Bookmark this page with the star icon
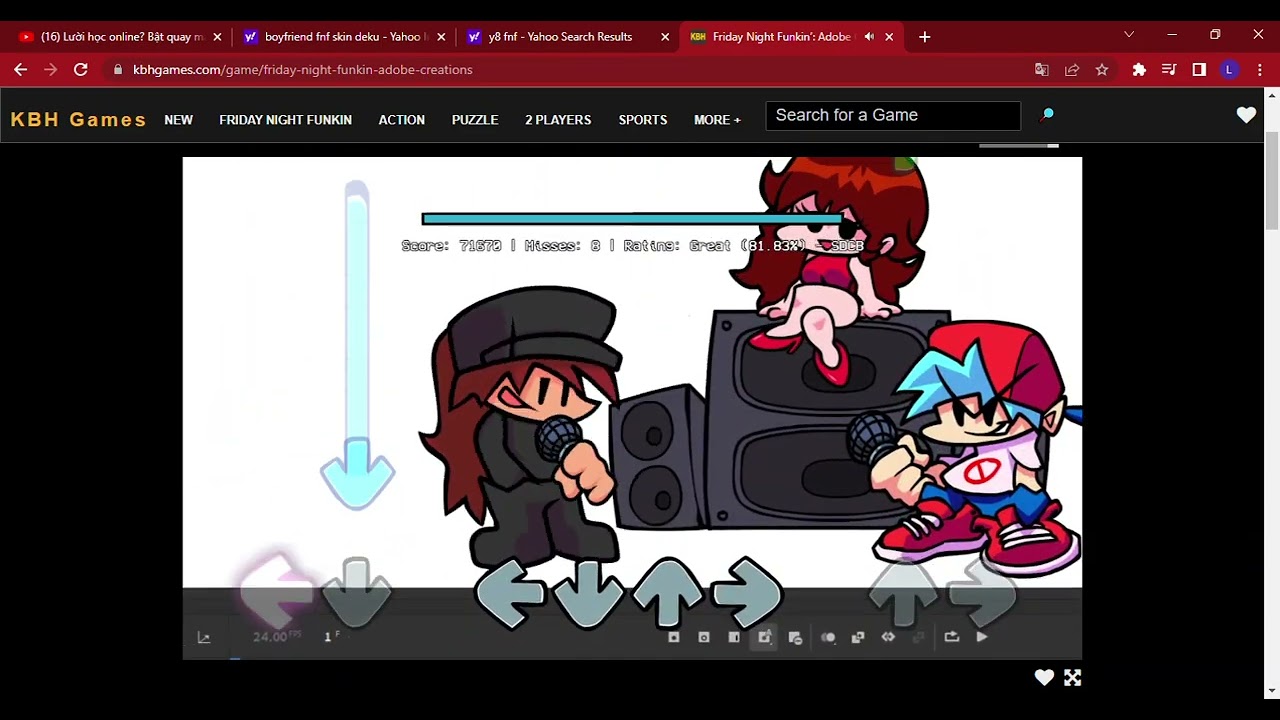 point(1102,70)
